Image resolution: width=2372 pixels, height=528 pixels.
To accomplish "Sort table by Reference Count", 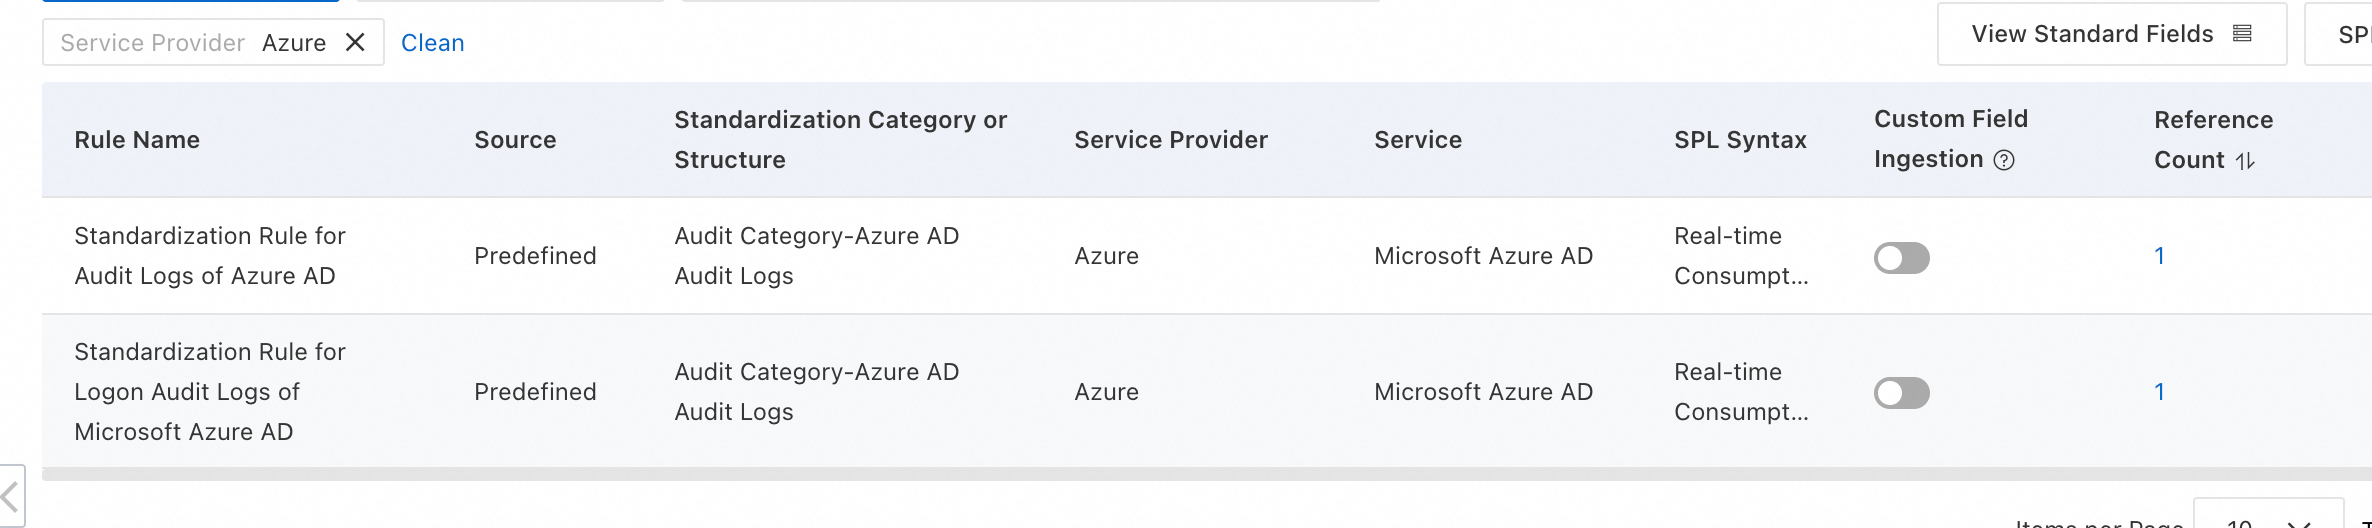I will pos(2245,160).
